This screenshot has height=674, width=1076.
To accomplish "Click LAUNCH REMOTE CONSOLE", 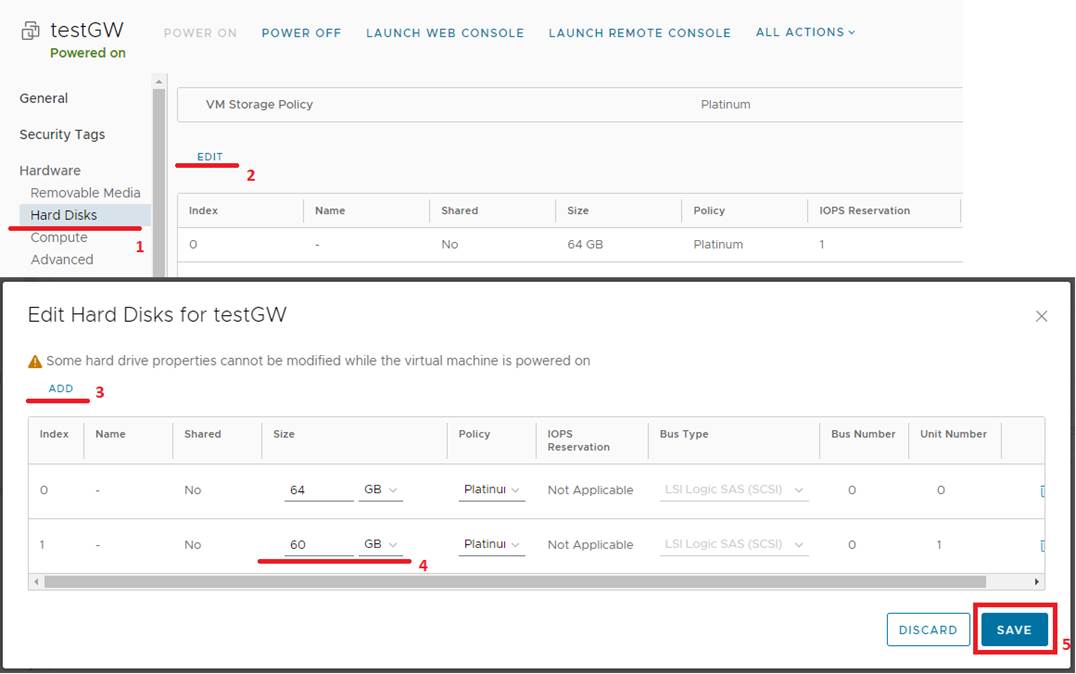I will [640, 33].
